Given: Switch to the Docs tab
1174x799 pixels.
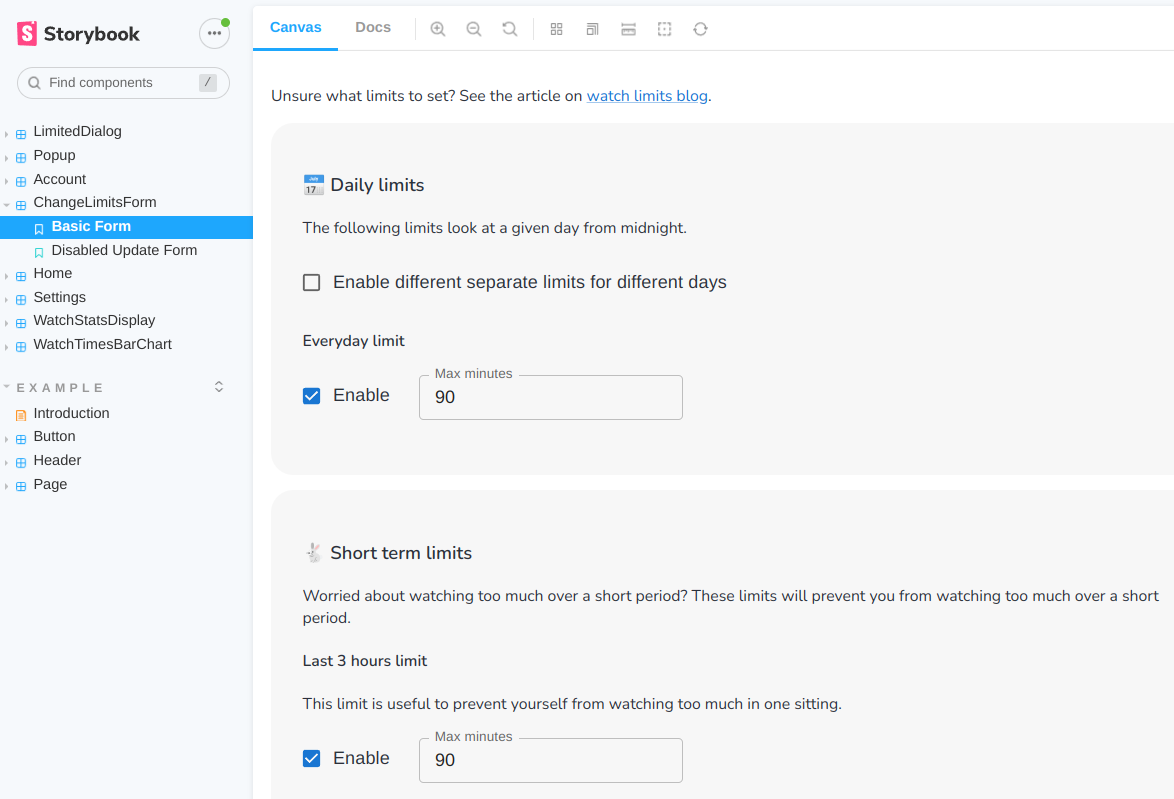Looking at the screenshot, I should [373, 28].
